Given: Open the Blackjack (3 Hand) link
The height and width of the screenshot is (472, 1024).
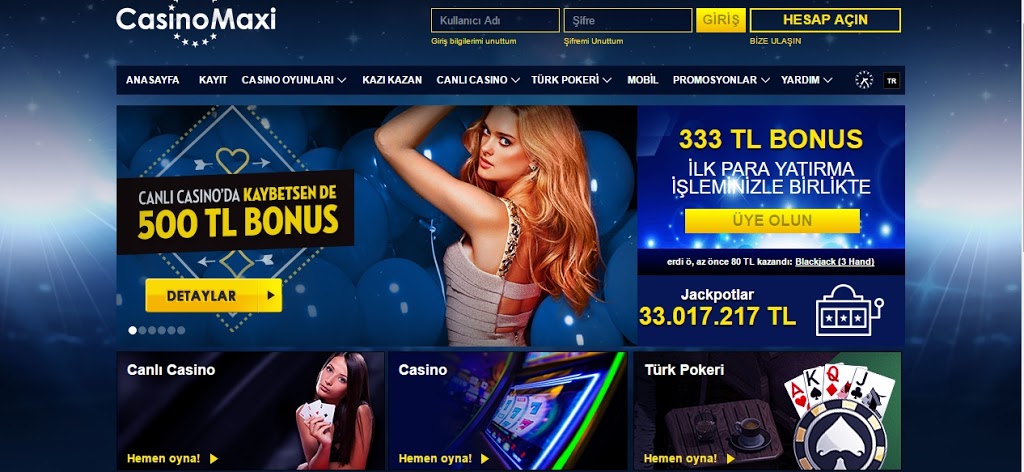Looking at the screenshot, I should click(x=835, y=262).
